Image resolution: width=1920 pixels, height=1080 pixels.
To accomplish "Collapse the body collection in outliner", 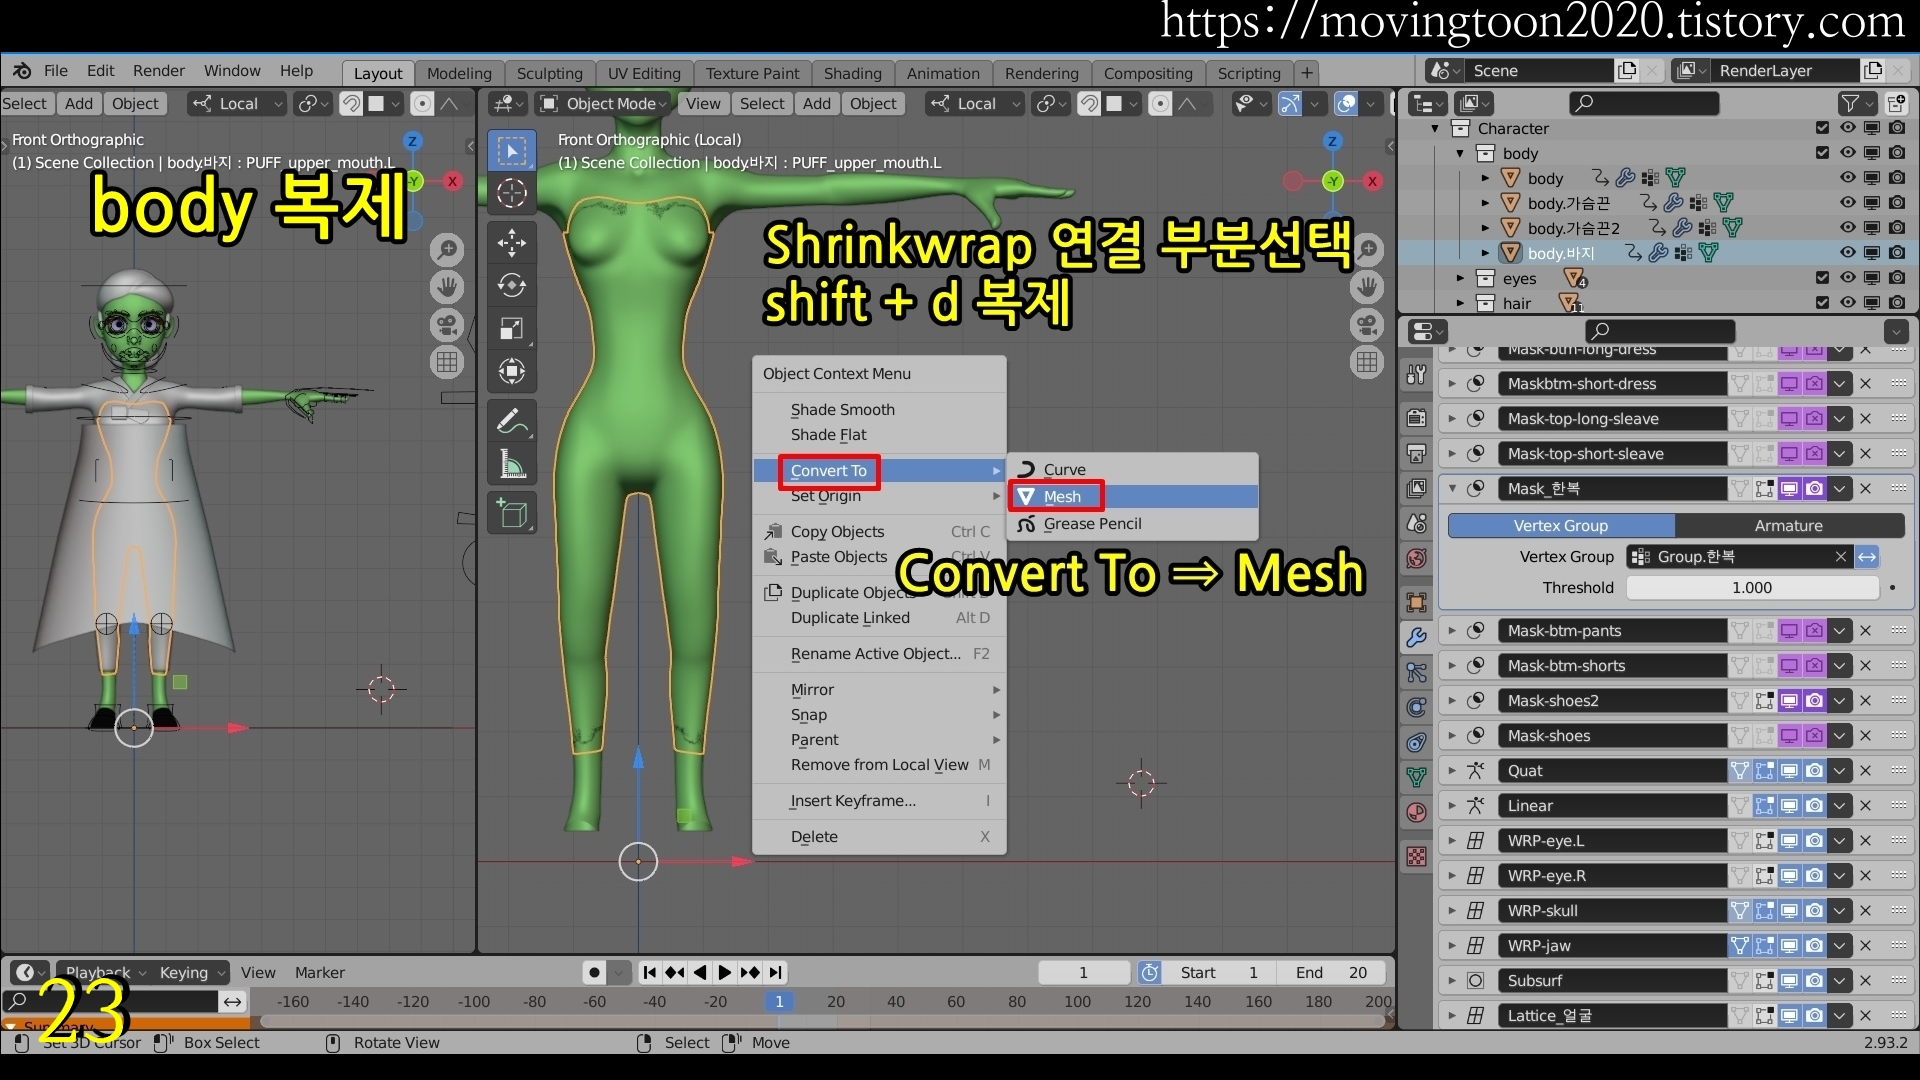I will [1460, 153].
